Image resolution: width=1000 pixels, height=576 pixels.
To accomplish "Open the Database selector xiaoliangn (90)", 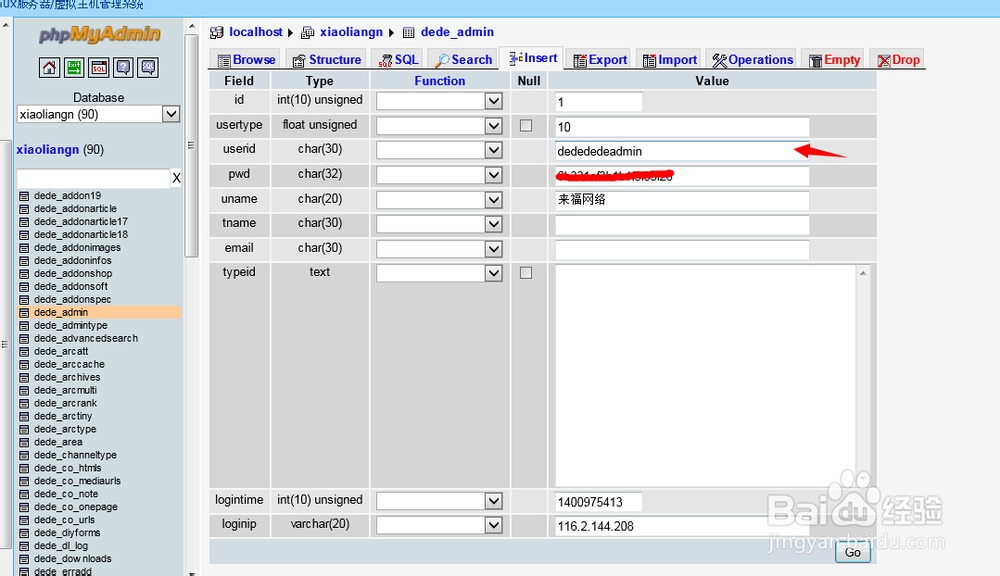I will coord(98,114).
